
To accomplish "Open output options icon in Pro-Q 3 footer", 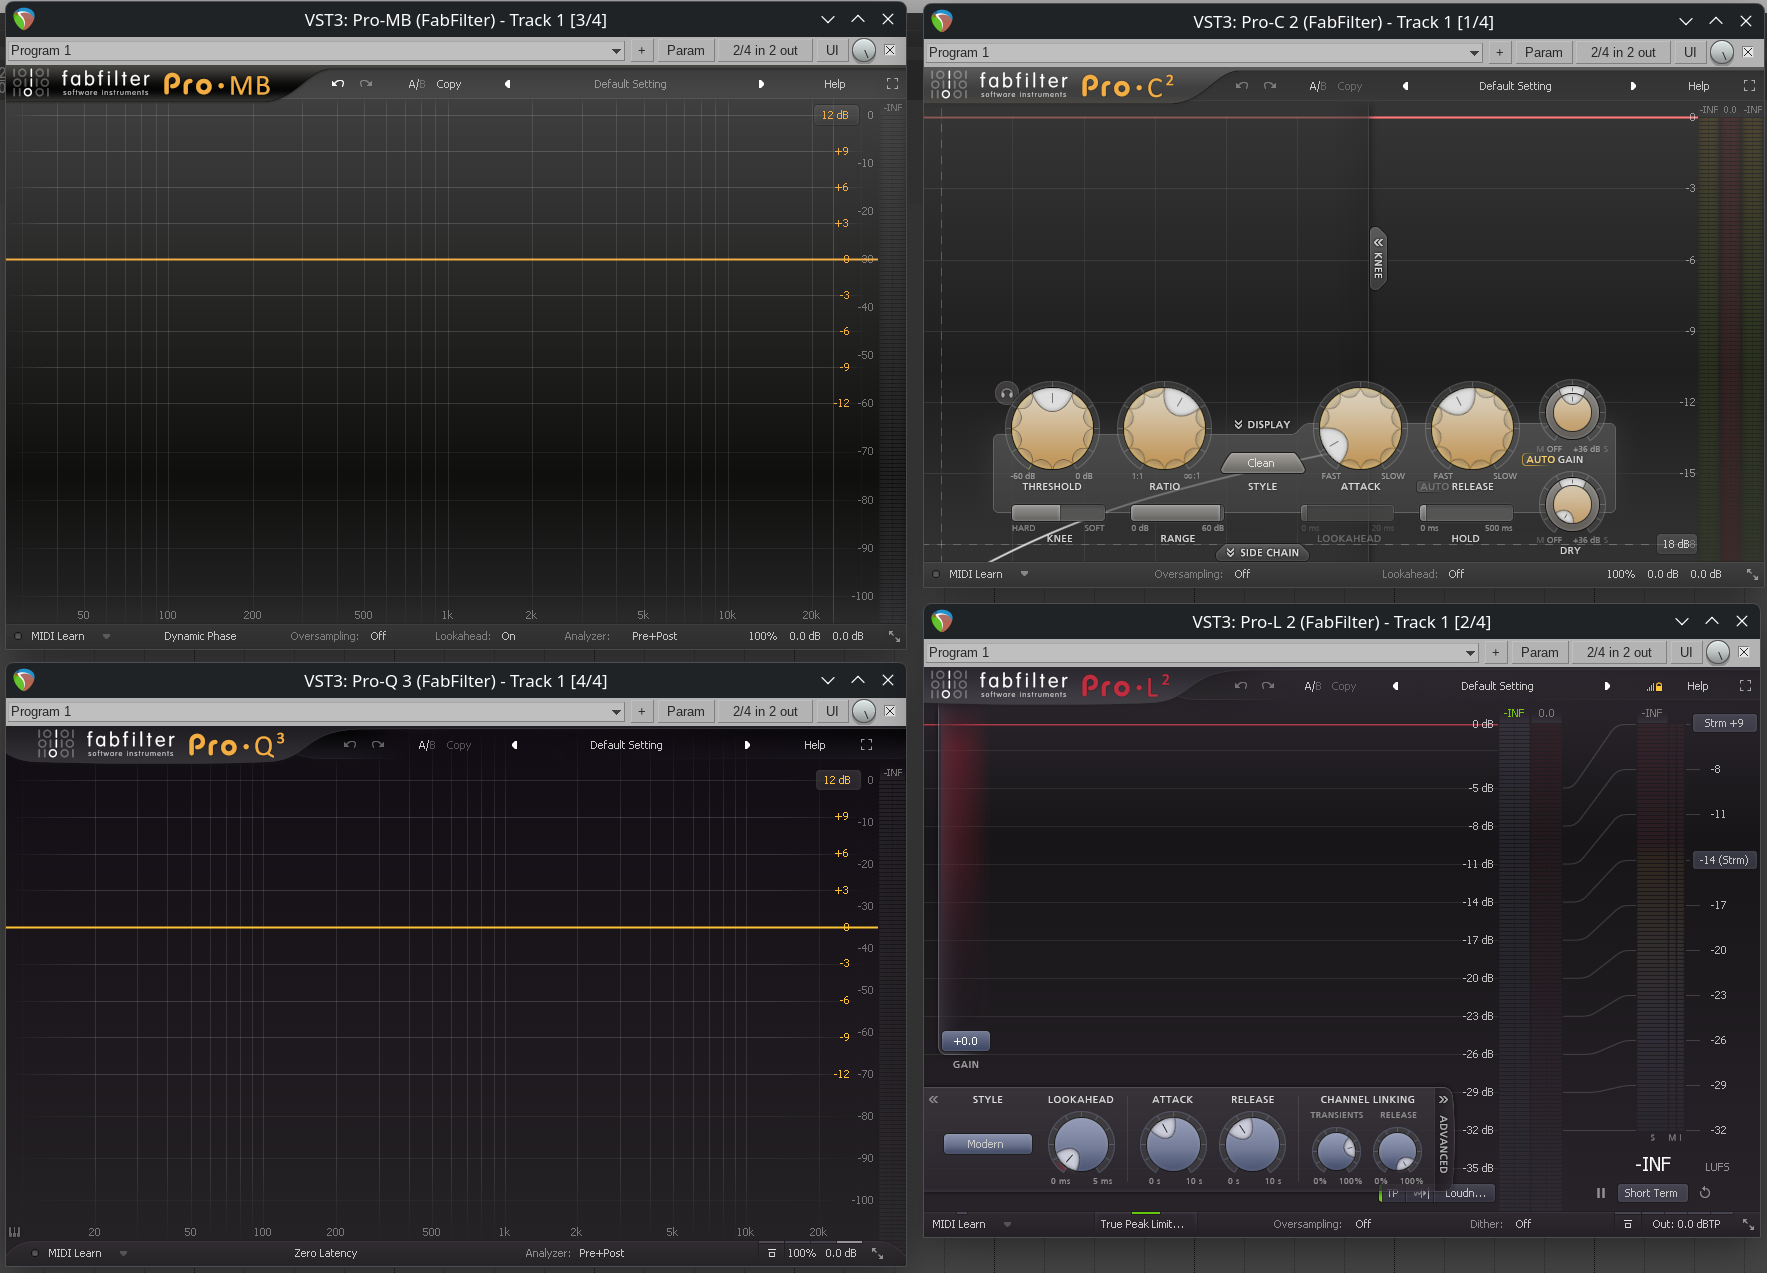I will coord(771,1253).
